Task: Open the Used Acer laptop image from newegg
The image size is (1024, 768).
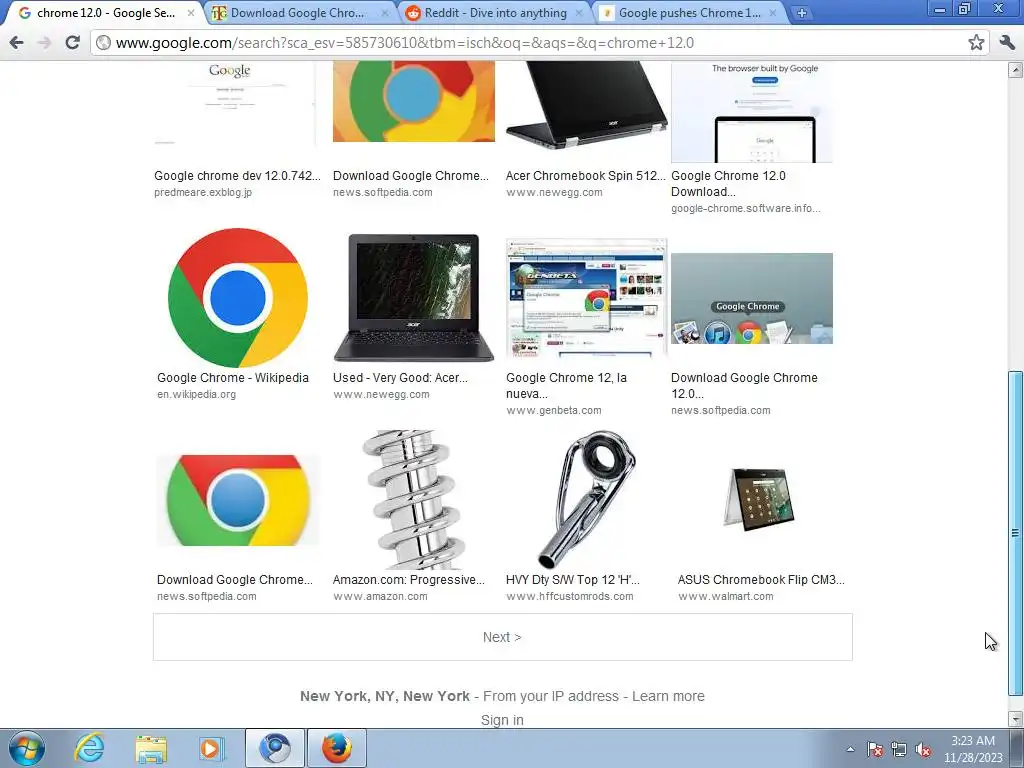Action: 414,298
